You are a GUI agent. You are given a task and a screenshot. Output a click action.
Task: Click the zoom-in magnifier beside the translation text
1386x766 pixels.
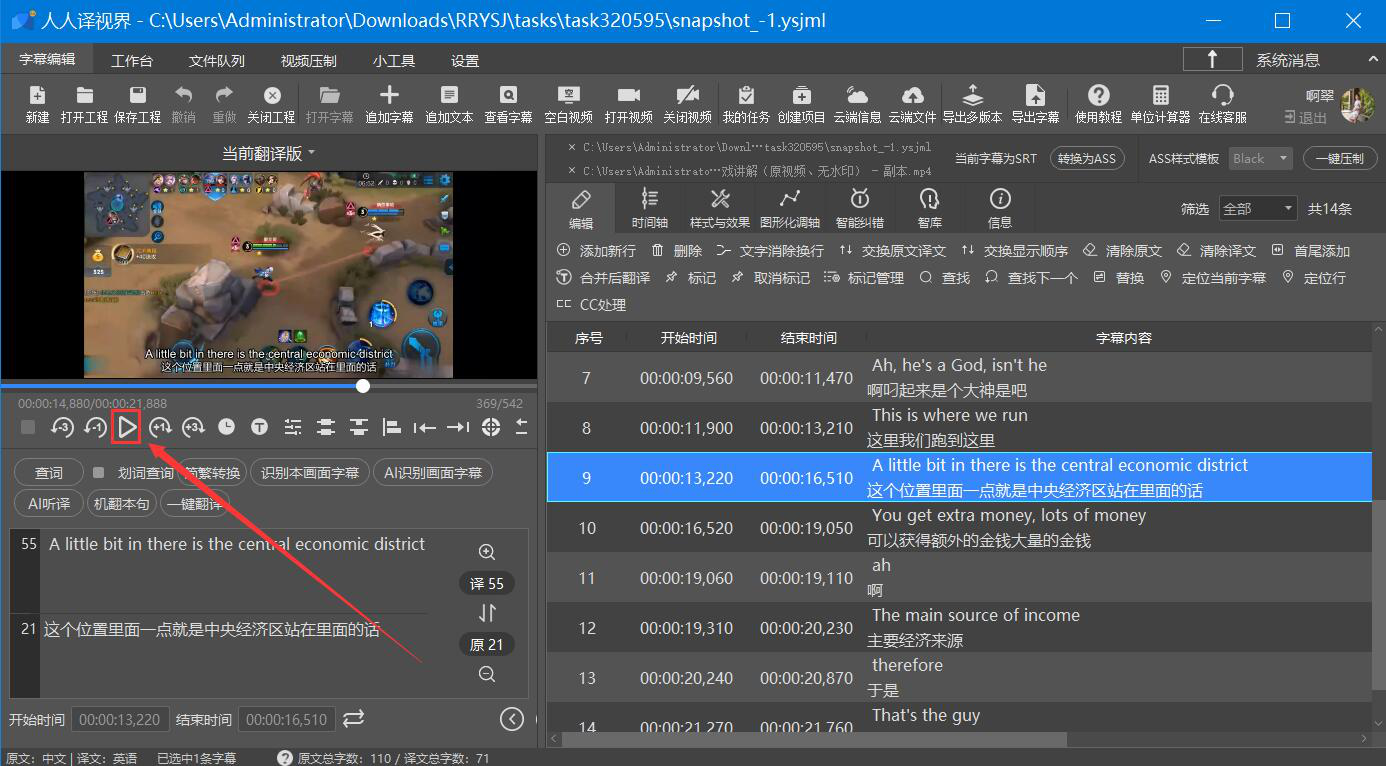pyautogui.click(x=487, y=552)
